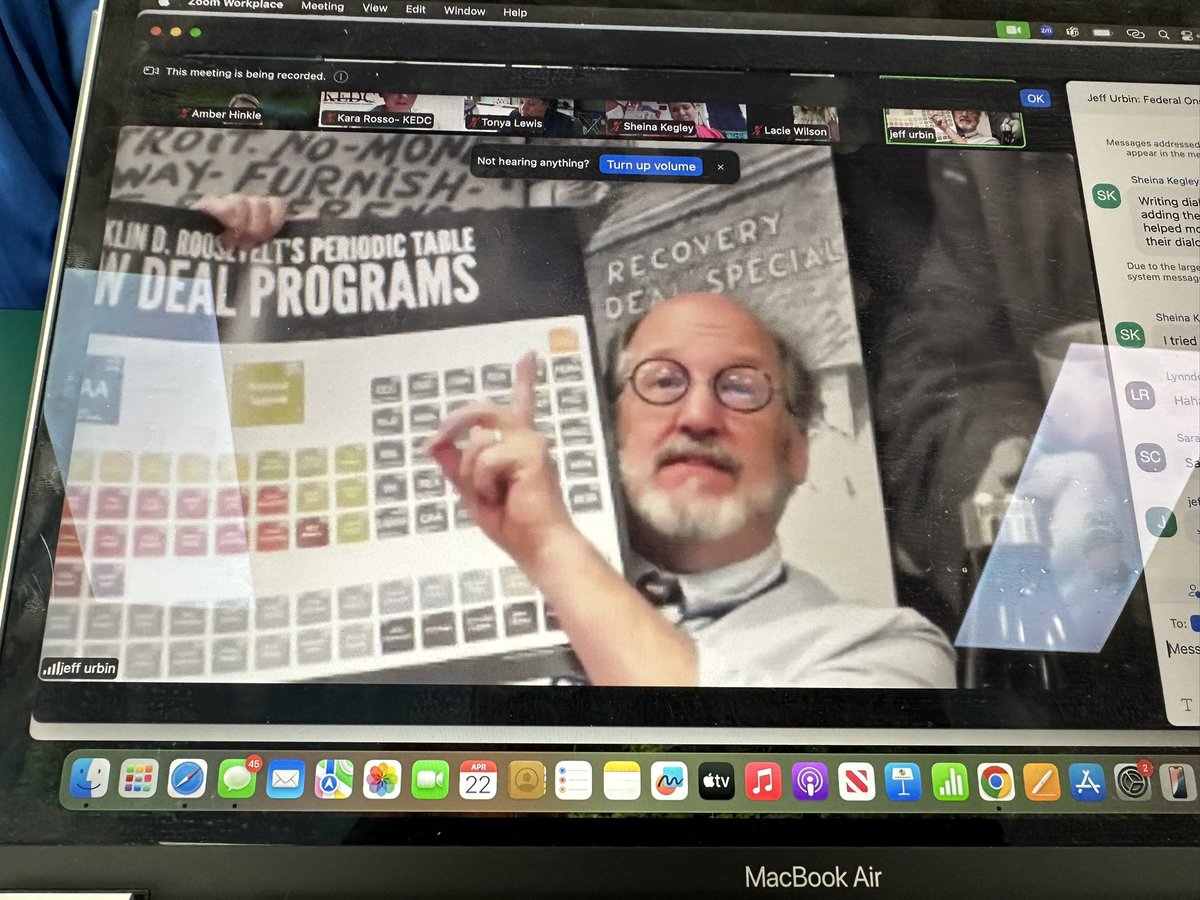Viewport: 1200px width, 900px height.
Task: Open the Photos app in Dock
Action: pos(382,780)
